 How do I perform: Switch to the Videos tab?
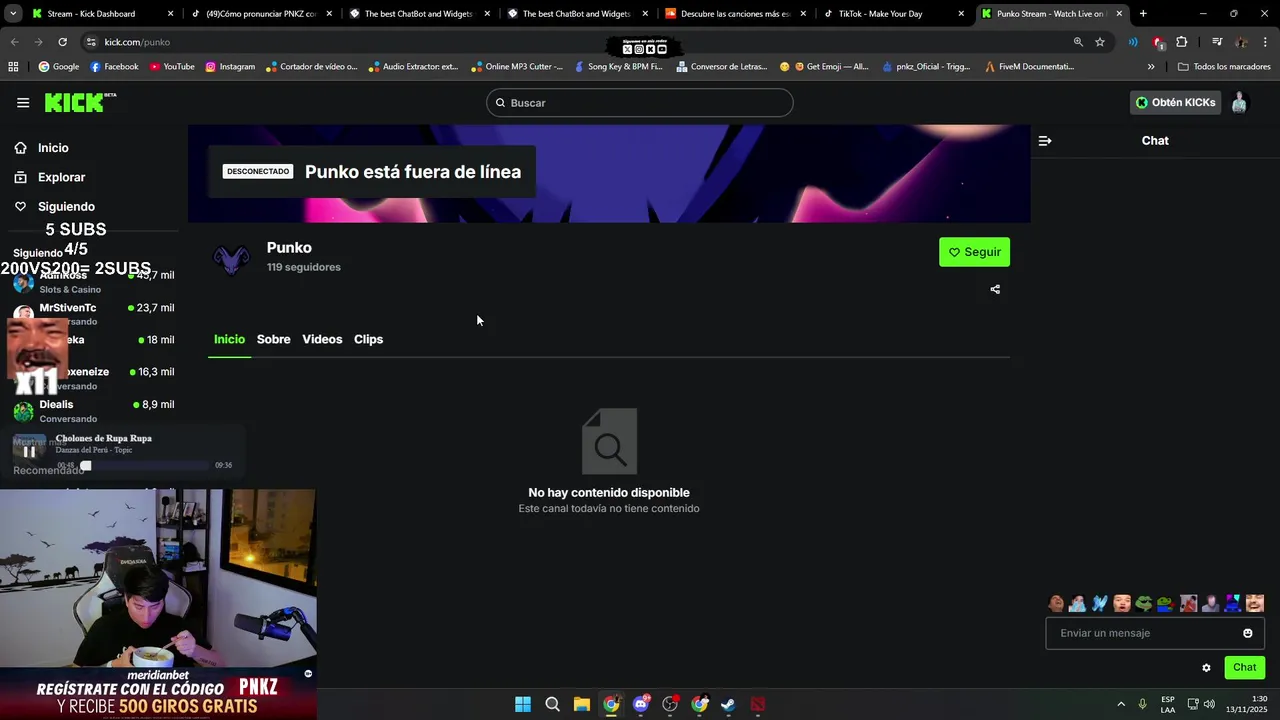pyautogui.click(x=322, y=339)
